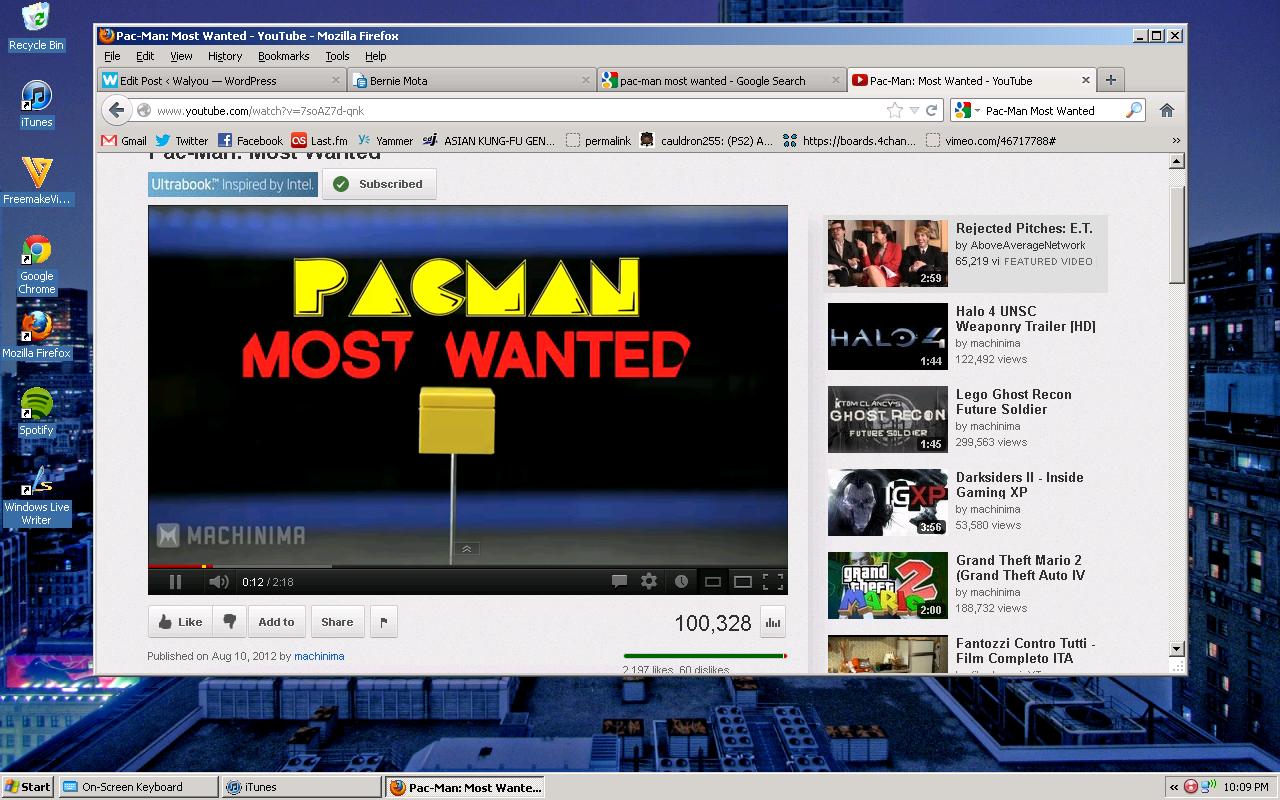Screen dimensions: 1280x800
Task: Open video settings gear in the player
Action: [649, 581]
